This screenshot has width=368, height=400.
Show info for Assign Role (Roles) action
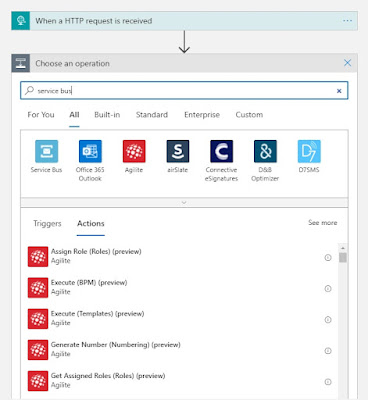328,258
